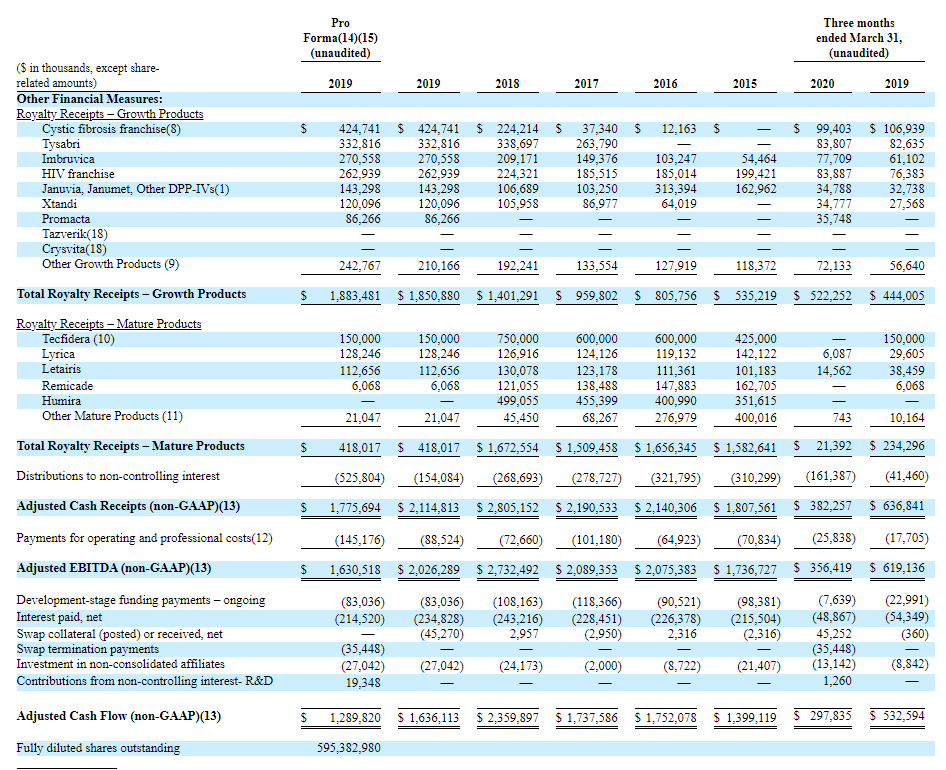
Task: Select the 'HIV franchise' row label
Action: [78, 174]
